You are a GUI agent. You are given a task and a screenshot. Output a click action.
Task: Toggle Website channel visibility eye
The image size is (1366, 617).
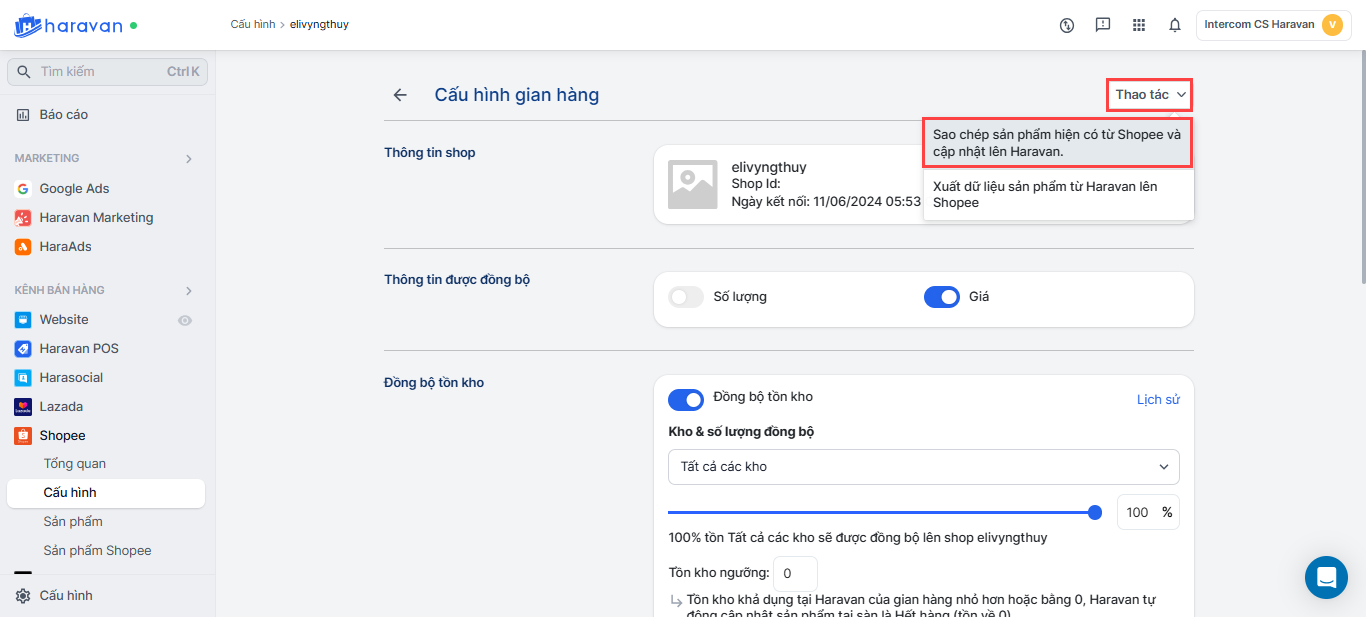point(185,320)
